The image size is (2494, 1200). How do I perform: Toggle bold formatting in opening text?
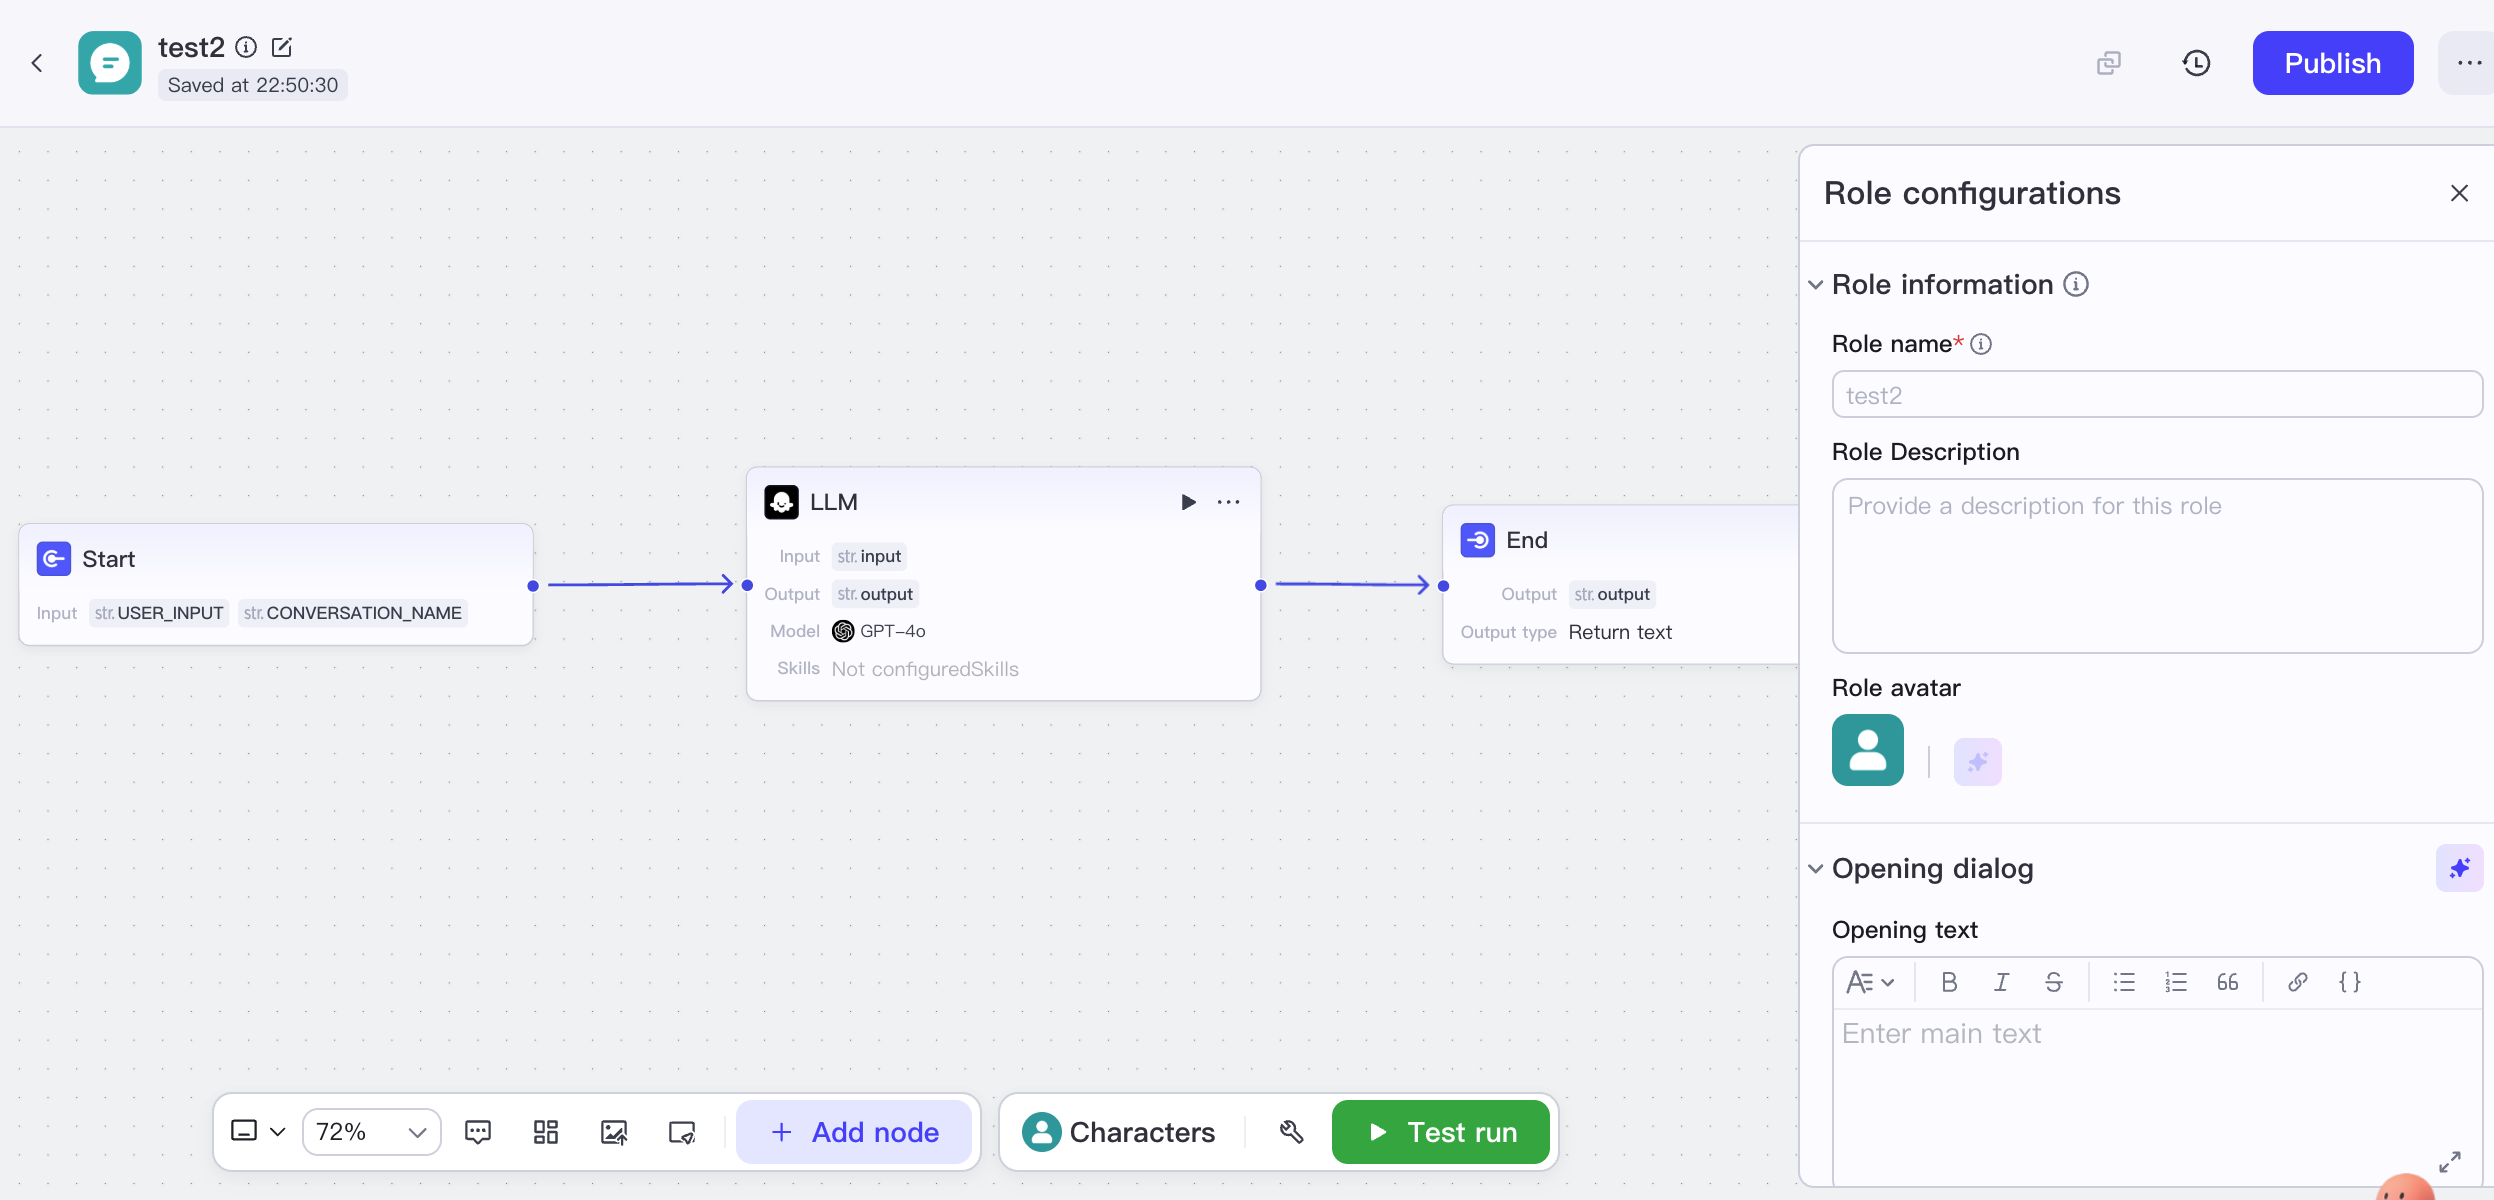click(x=1949, y=982)
